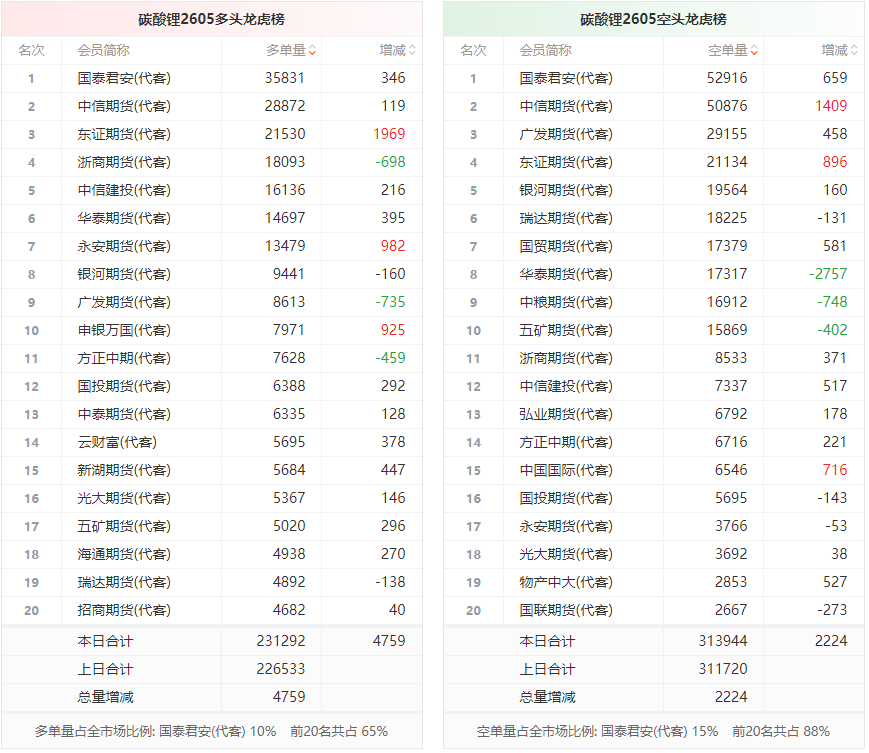869x753 pixels.
Task: Click 东证期货(代客) in the long table
Action: pyautogui.click(x=124, y=134)
